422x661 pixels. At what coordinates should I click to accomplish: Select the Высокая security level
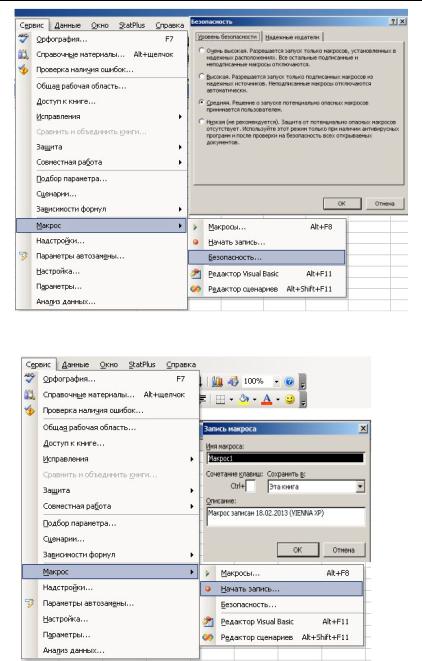coord(202,77)
